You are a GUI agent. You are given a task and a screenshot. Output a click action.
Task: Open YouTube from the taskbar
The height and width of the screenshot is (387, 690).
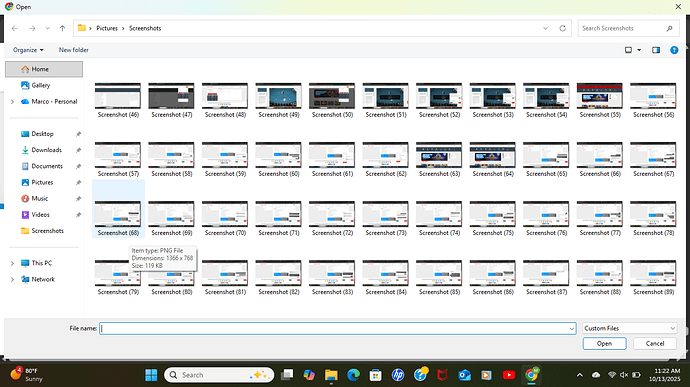point(509,375)
